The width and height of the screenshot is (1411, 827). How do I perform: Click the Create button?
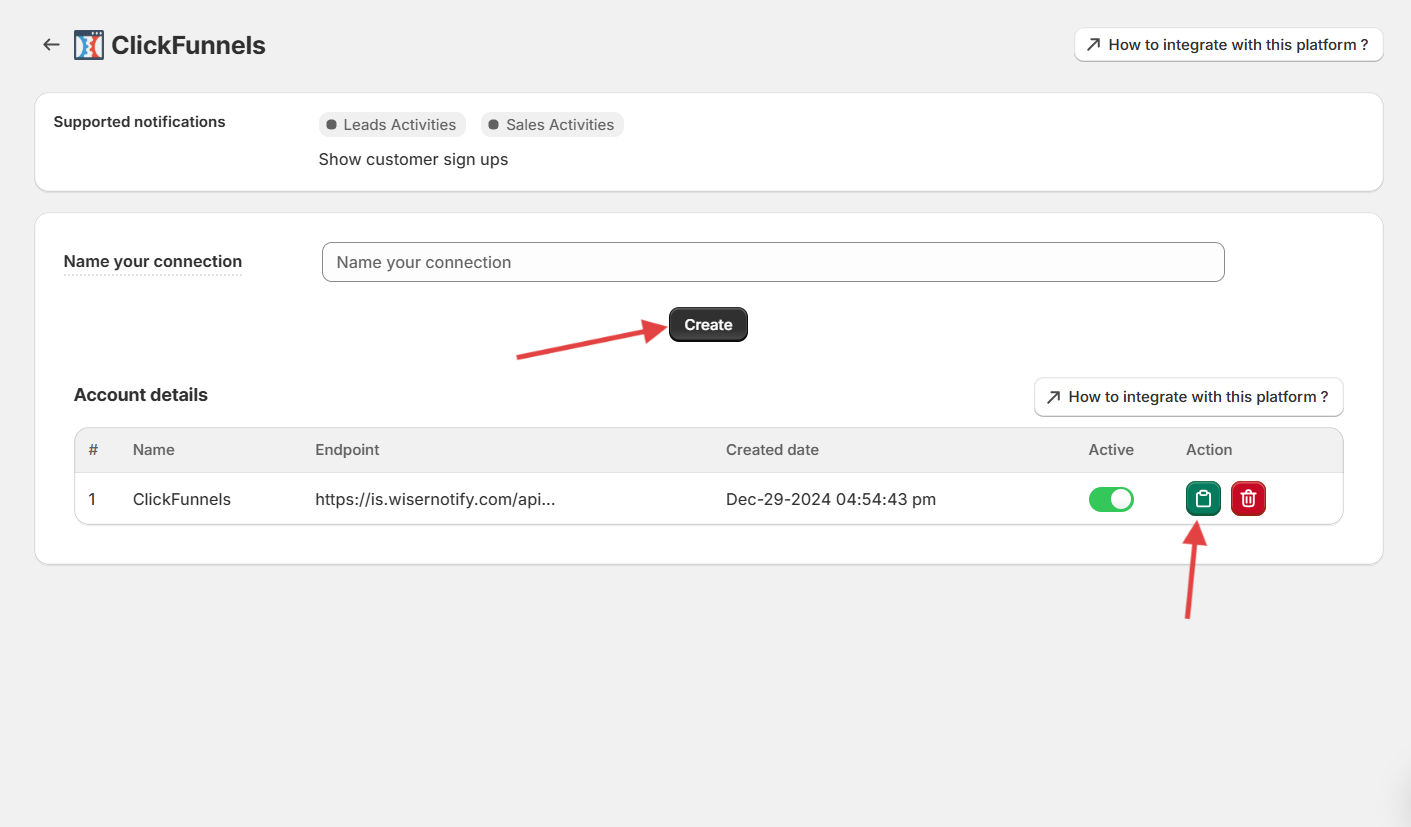click(x=708, y=325)
